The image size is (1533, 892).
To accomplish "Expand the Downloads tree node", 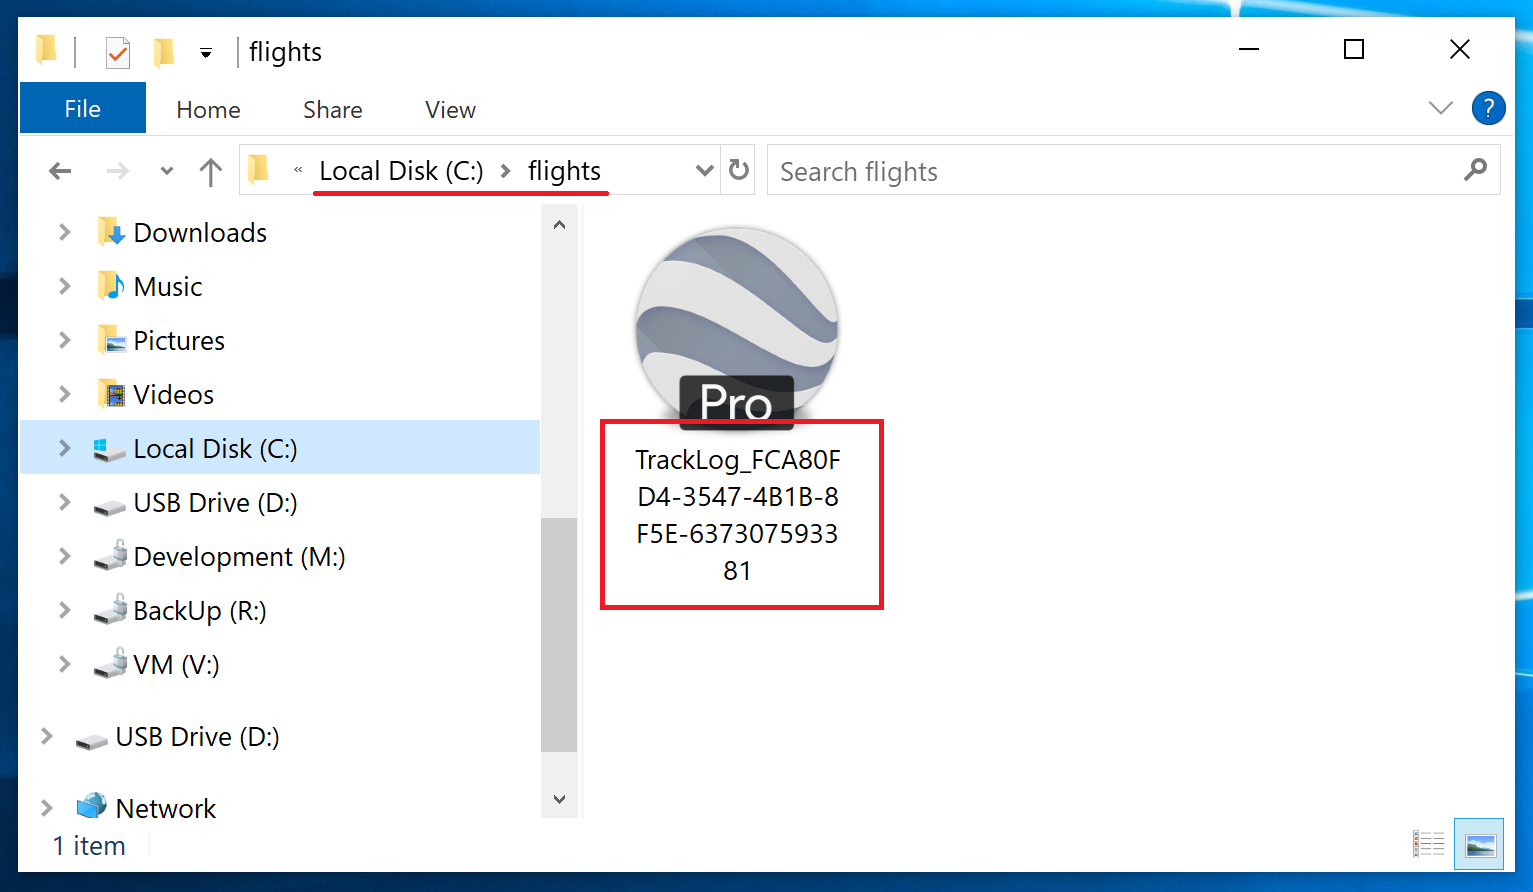I will pos(65,232).
